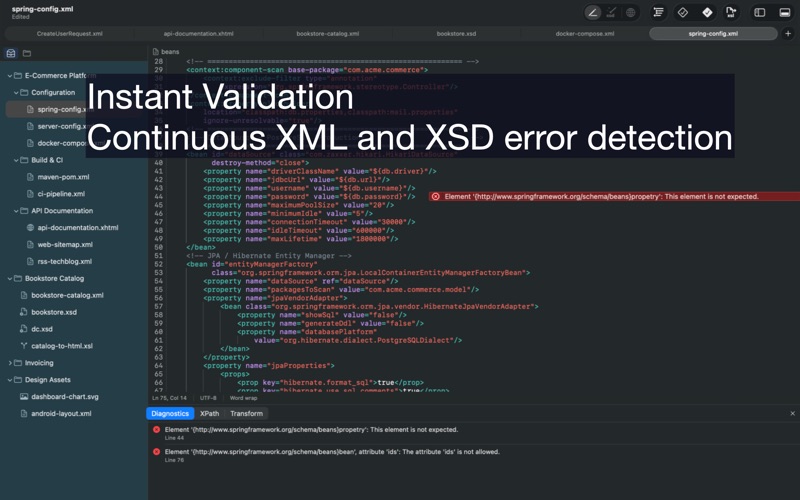Click the beans breadcrumb document icon
The width and height of the screenshot is (800, 500).
pyautogui.click(x=156, y=52)
